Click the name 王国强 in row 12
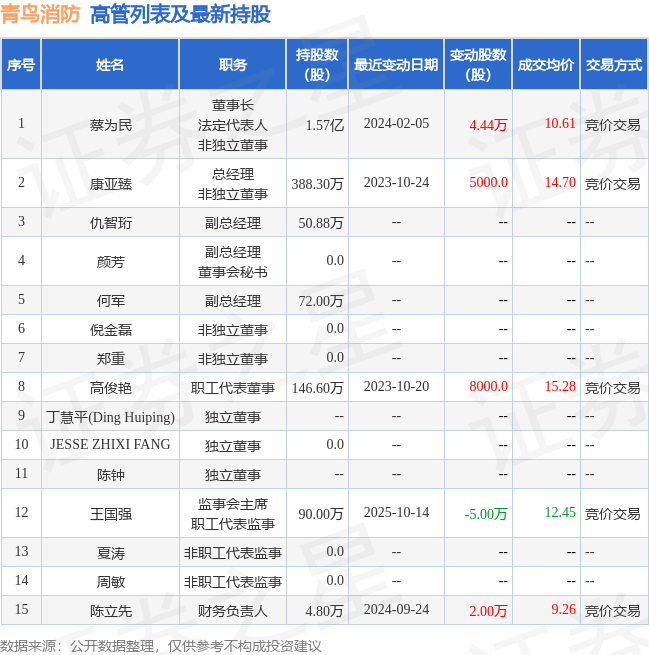649x655 pixels. (111, 514)
